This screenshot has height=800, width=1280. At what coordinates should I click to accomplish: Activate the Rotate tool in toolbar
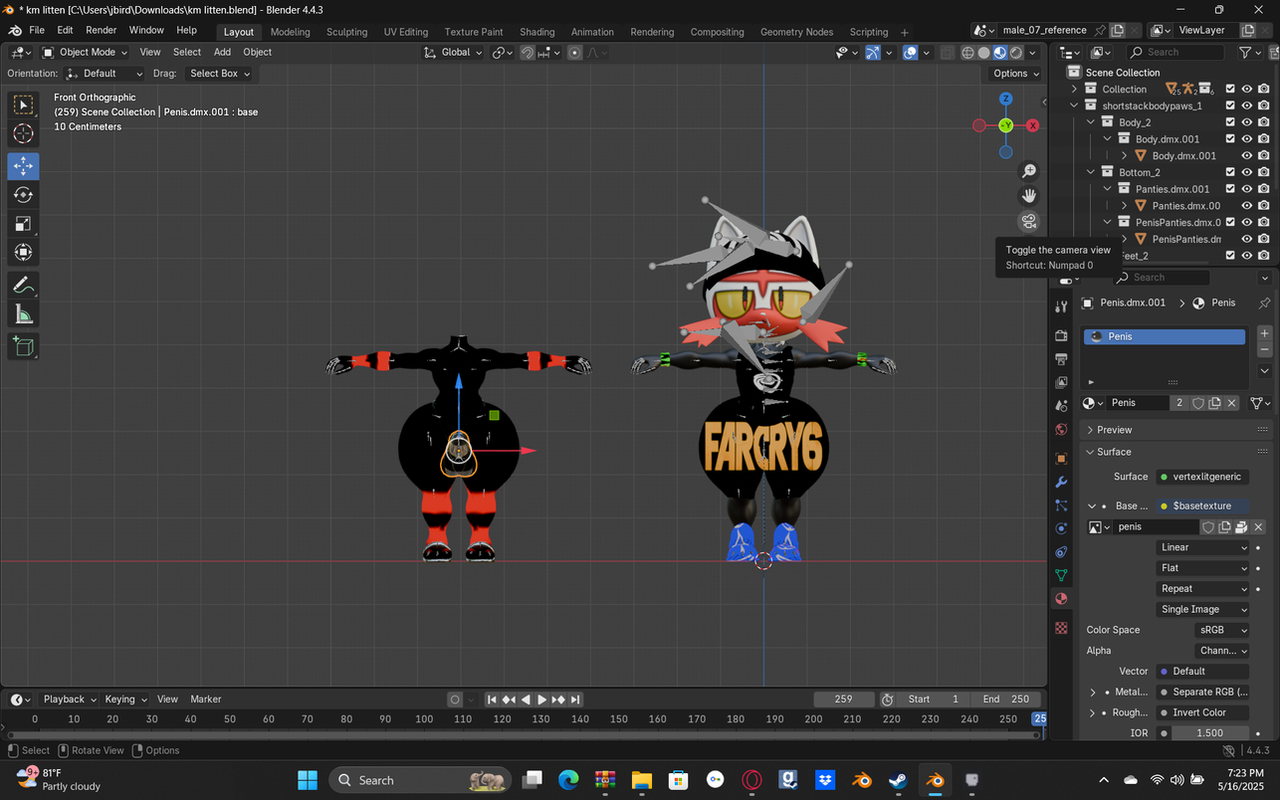[23, 195]
